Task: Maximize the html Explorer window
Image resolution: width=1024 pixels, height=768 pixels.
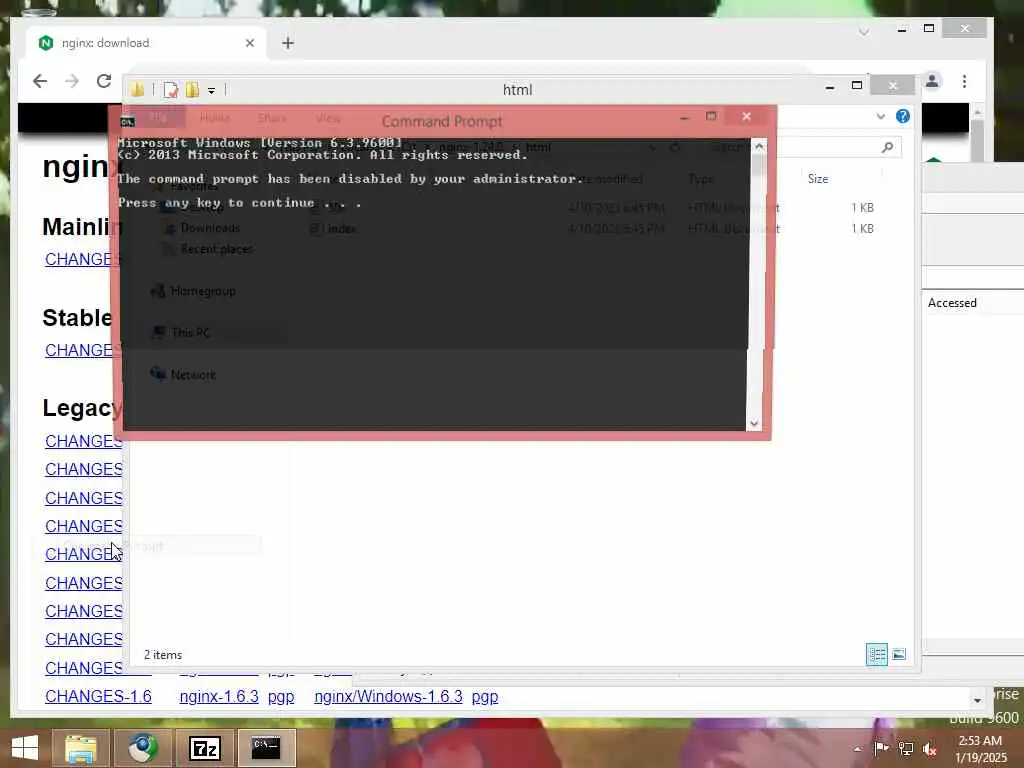Action: tap(857, 86)
